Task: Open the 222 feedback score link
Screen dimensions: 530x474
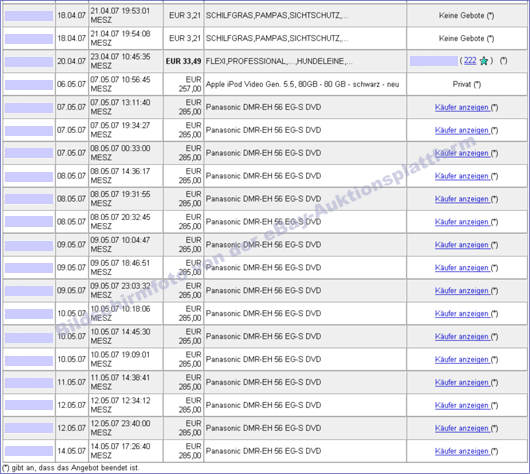Action: (470, 61)
